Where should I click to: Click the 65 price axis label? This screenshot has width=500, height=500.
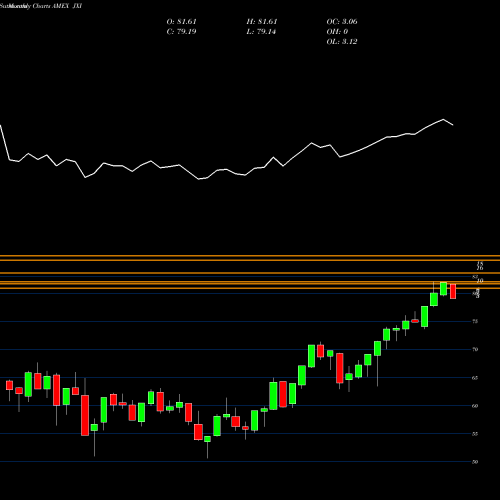pyautogui.click(x=475, y=378)
